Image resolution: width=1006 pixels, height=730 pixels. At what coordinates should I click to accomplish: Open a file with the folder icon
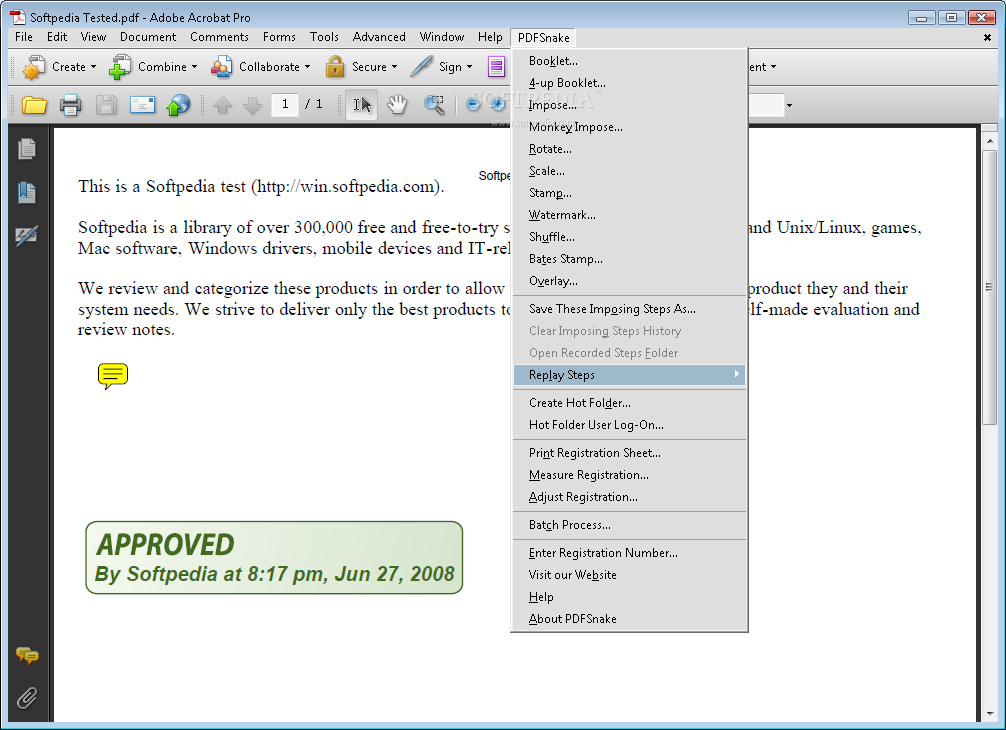34,105
